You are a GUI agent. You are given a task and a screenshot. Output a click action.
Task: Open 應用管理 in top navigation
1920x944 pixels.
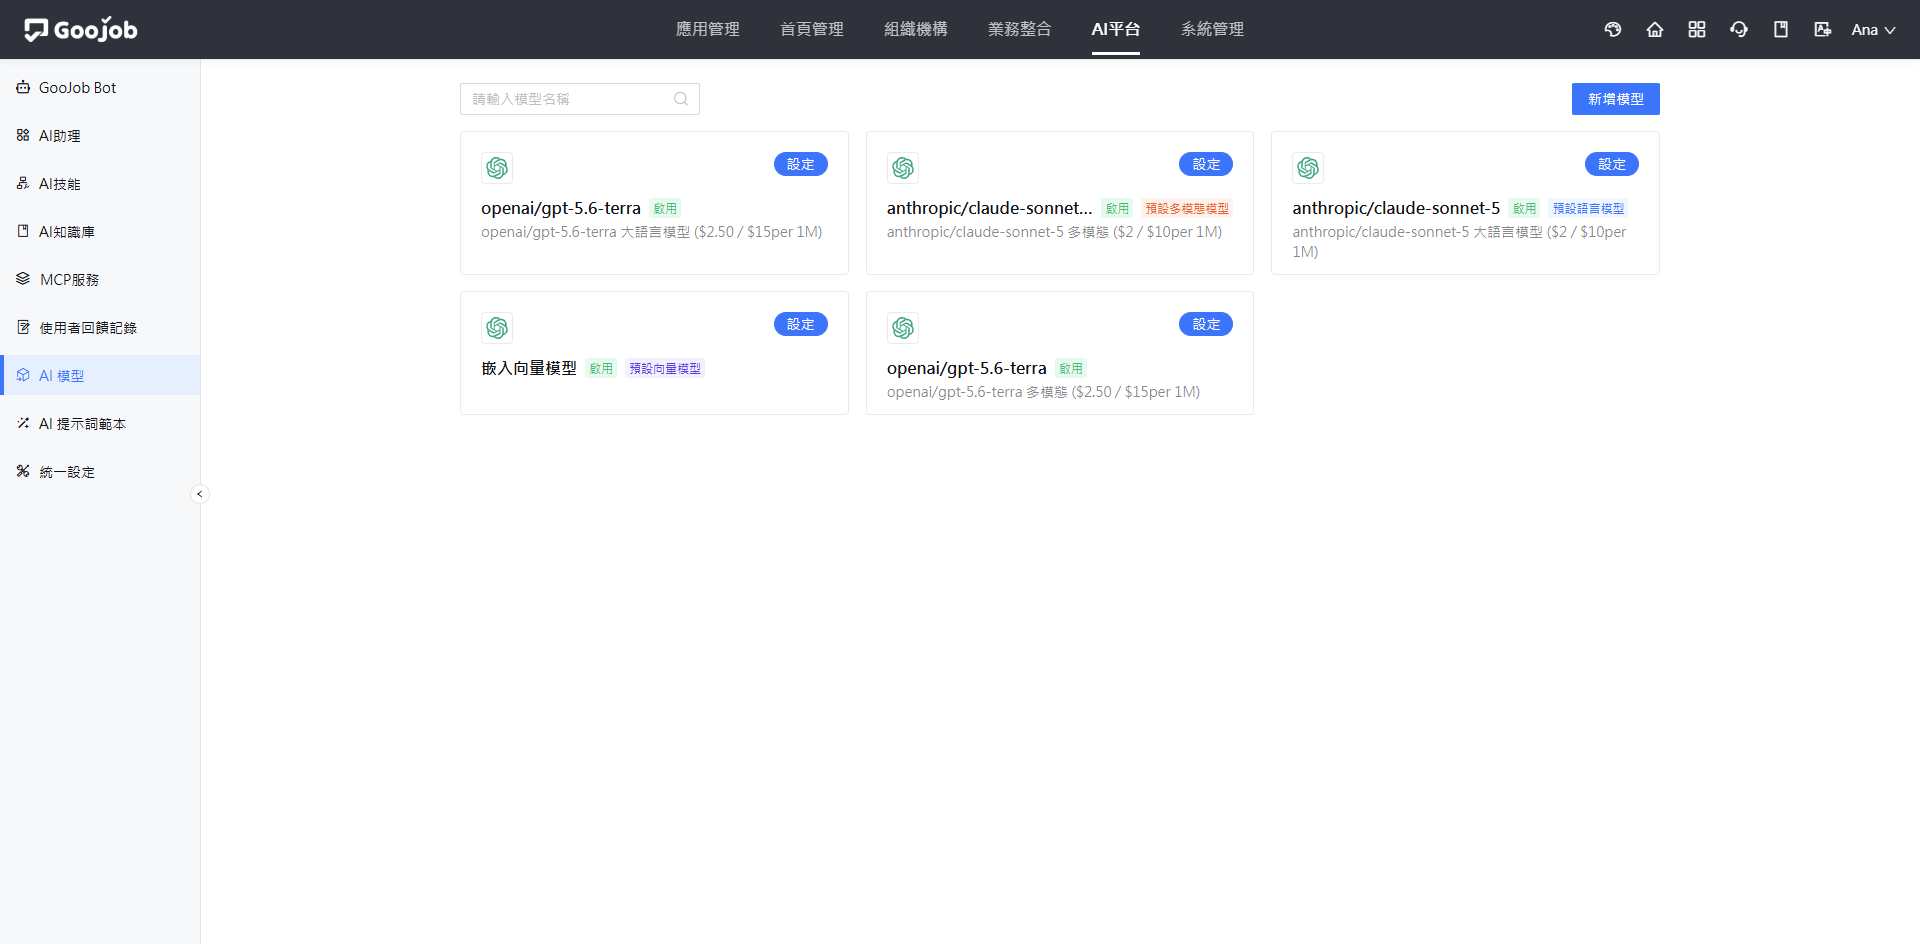pyautogui.click(x=708, y=29)
